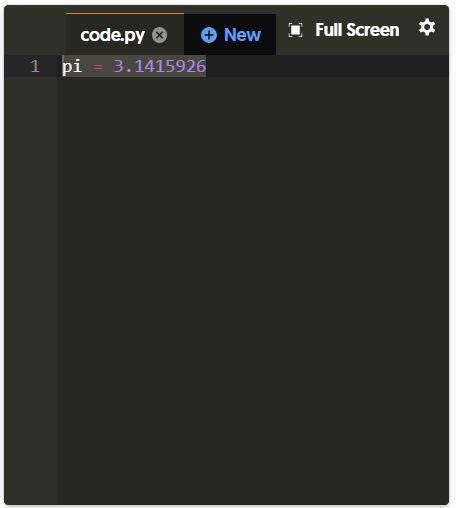Click the Full Screen square icon

click(295, 30)
